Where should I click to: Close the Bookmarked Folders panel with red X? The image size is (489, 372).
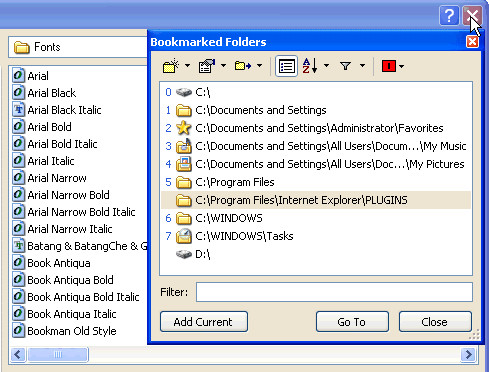(472, 42)
